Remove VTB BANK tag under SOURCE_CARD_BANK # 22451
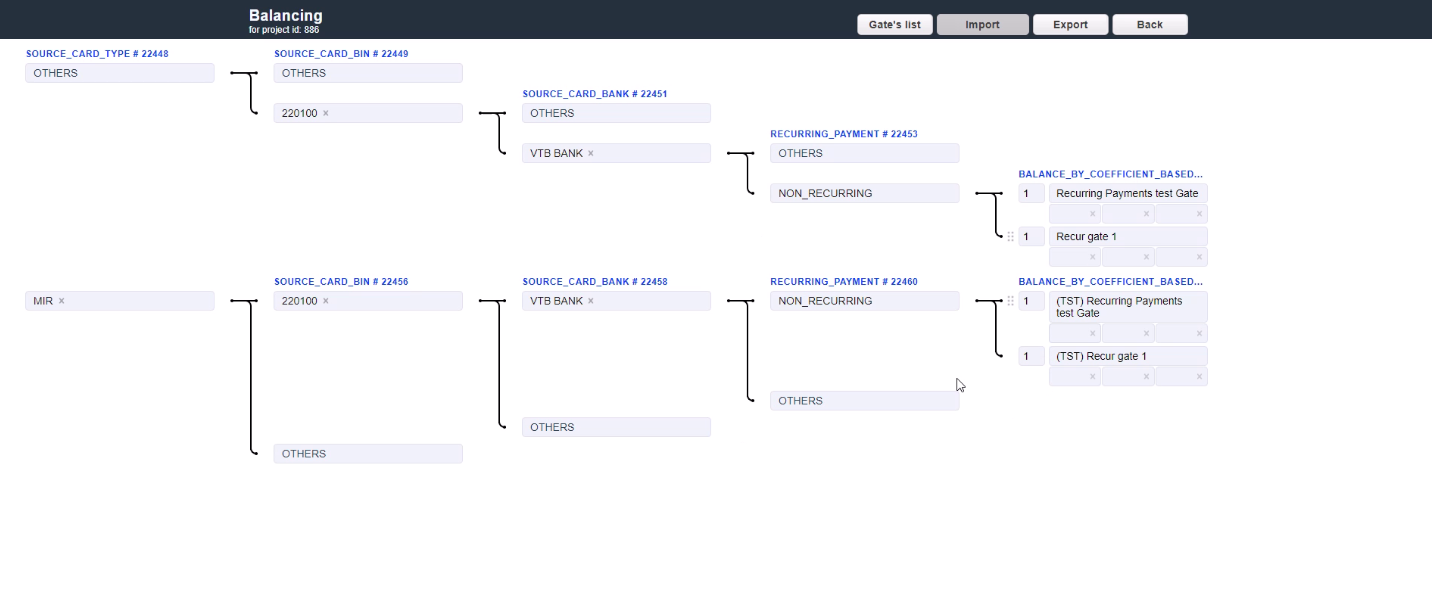 [590, 153]
